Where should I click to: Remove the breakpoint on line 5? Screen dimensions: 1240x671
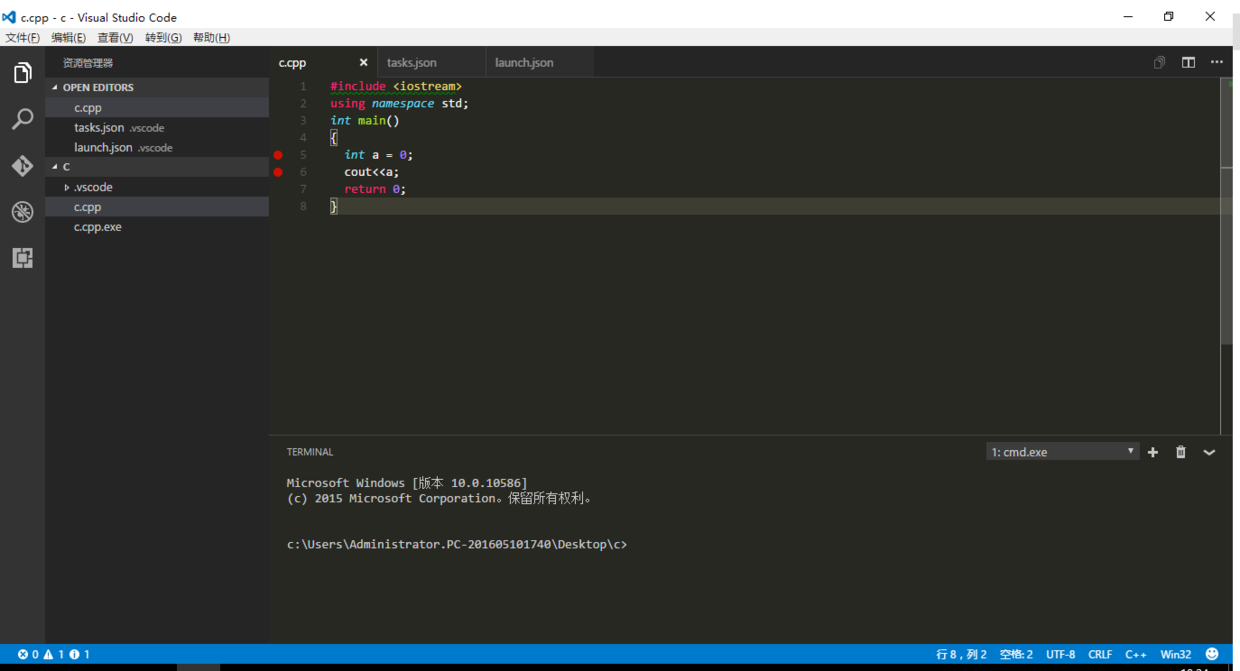pyautogui.click(x=278, y=155)
